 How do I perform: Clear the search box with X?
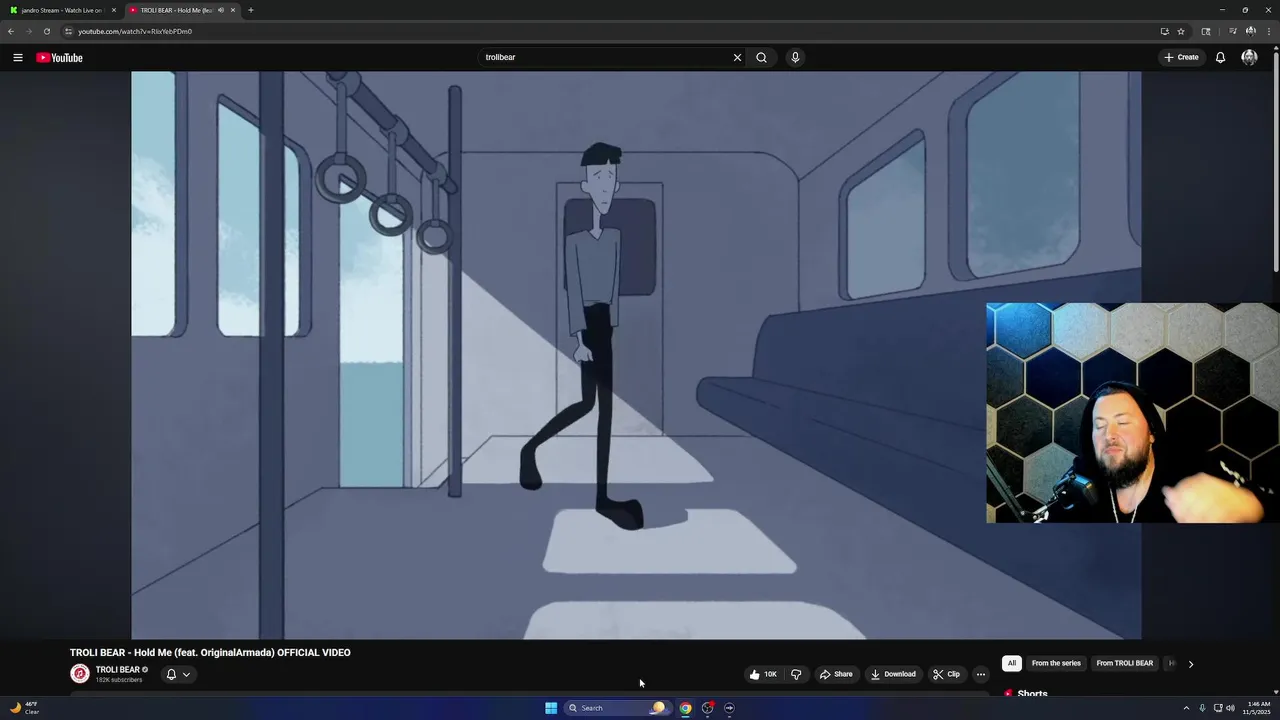tap(737, 57)
